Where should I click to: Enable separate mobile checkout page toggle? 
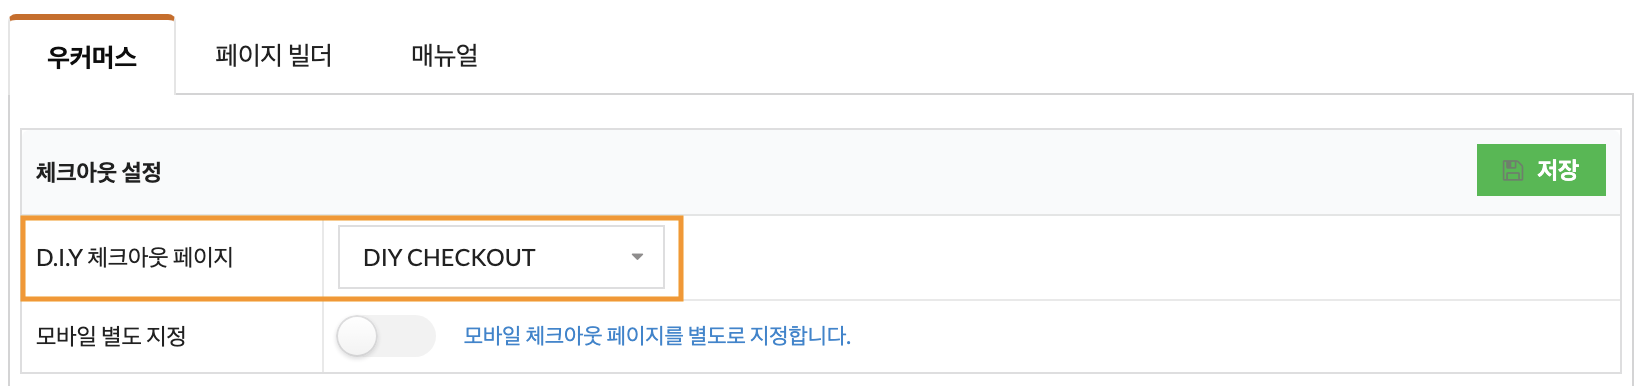pos(386,336)
